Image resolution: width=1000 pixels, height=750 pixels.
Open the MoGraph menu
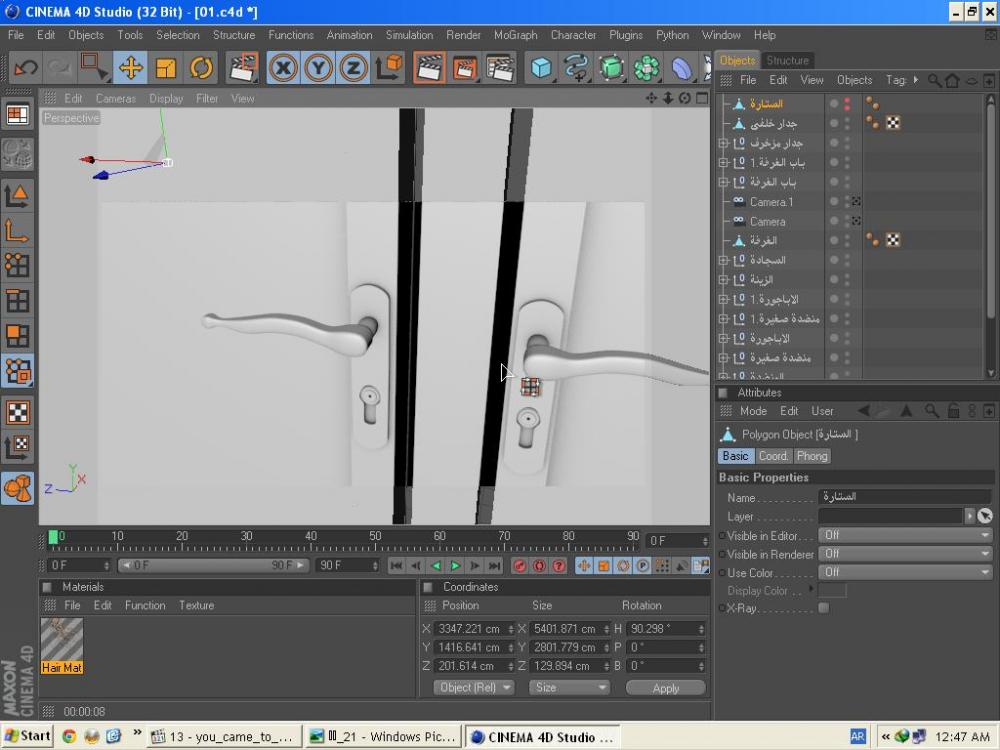tap(515, 35)
